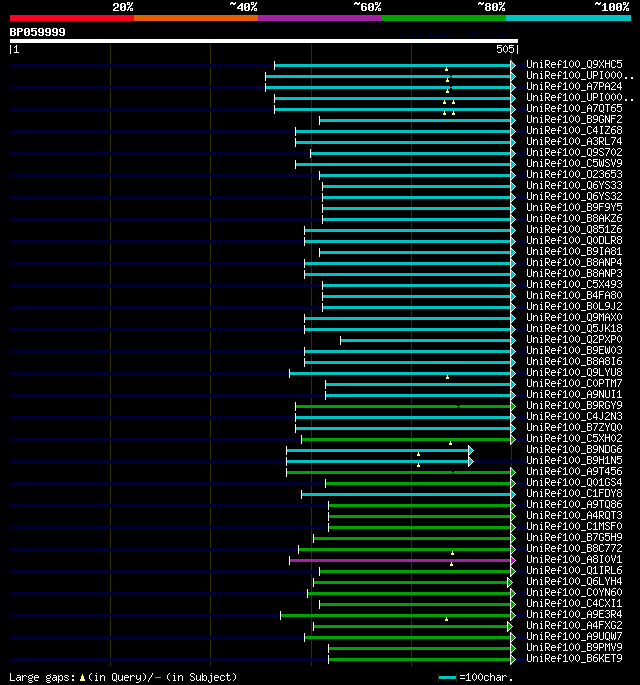Select the UniRef100_A4RQT3 label
The image size is (640, 685).
point(574,515)
